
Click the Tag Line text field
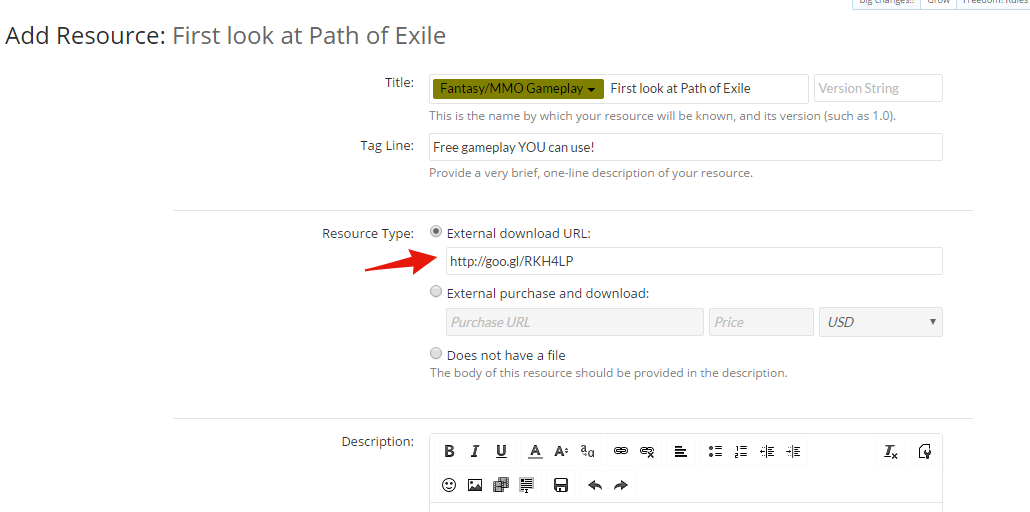click(685, 147)
